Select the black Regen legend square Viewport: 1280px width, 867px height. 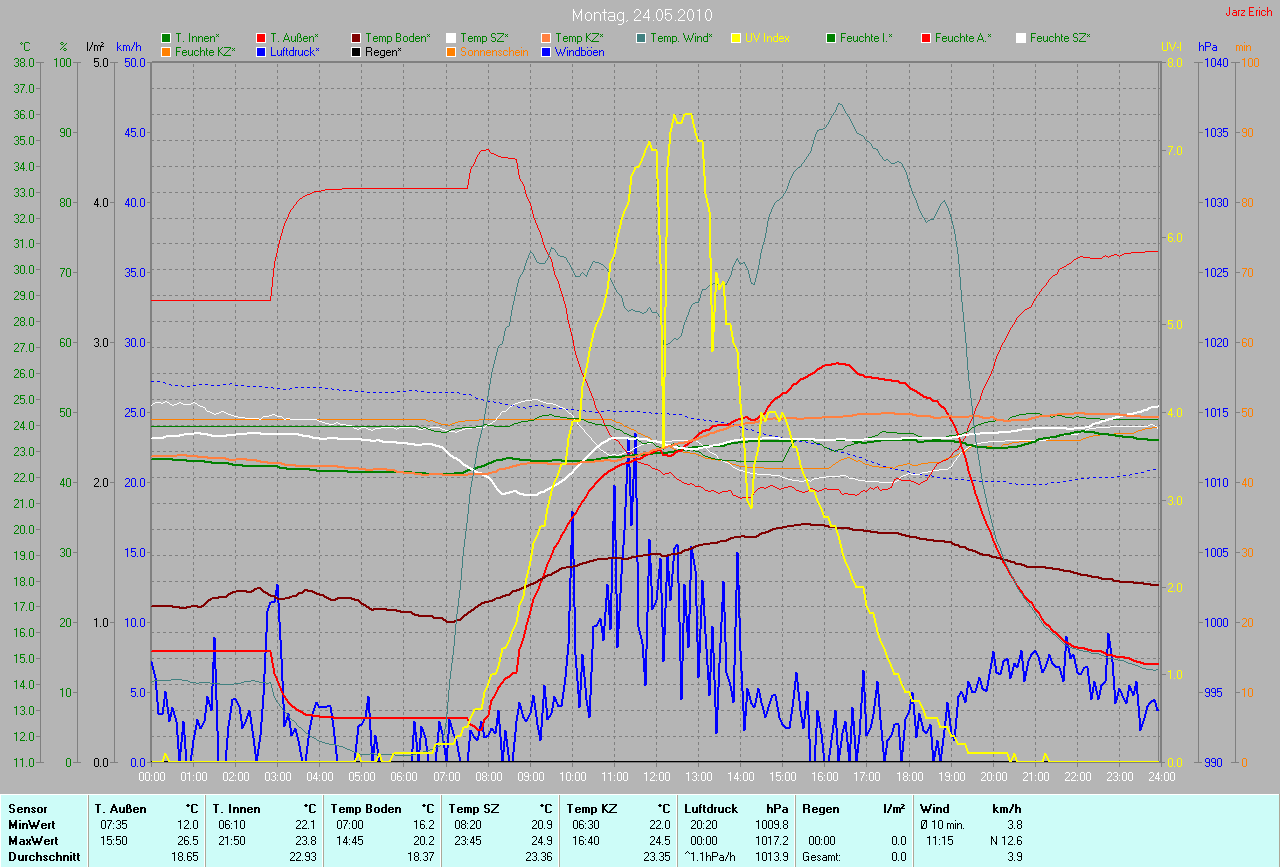[x=356, y=52]
